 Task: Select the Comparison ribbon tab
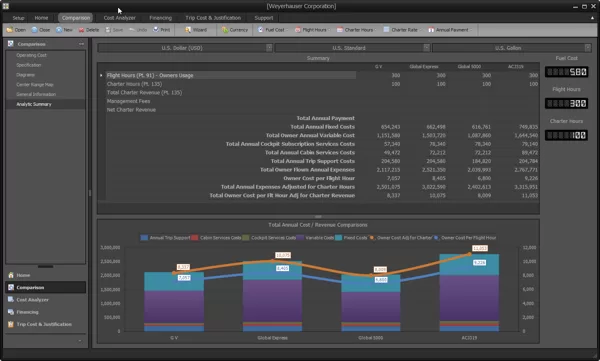tap(76, 18)
